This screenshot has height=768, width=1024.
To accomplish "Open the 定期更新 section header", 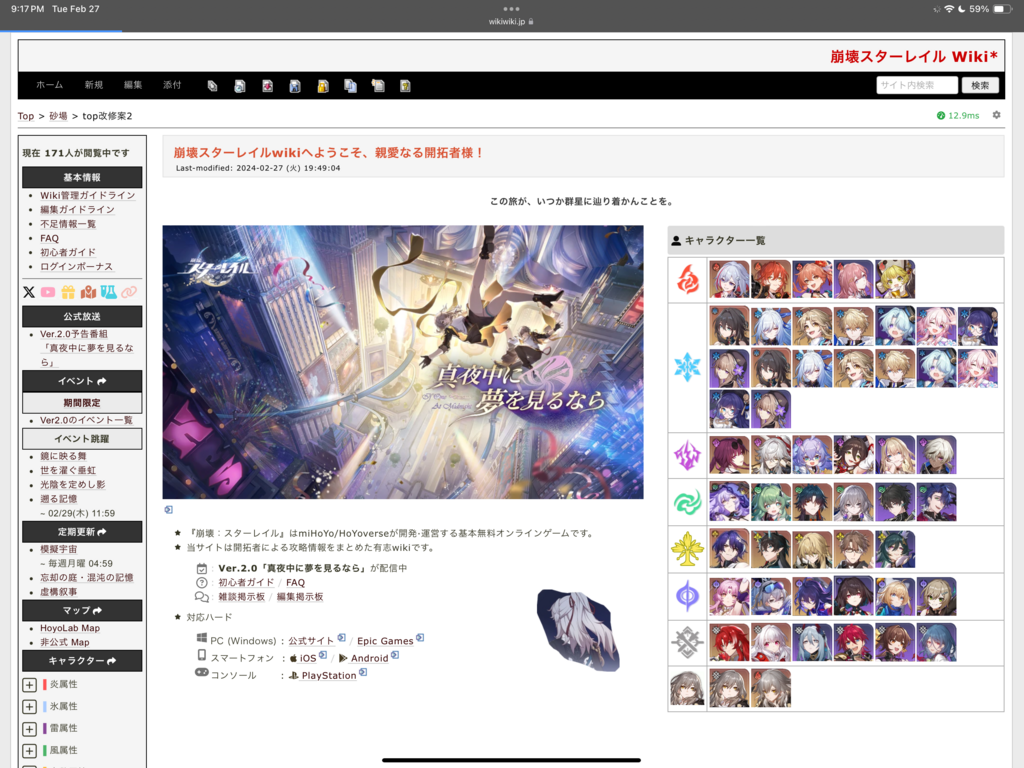I will point(82,532).
